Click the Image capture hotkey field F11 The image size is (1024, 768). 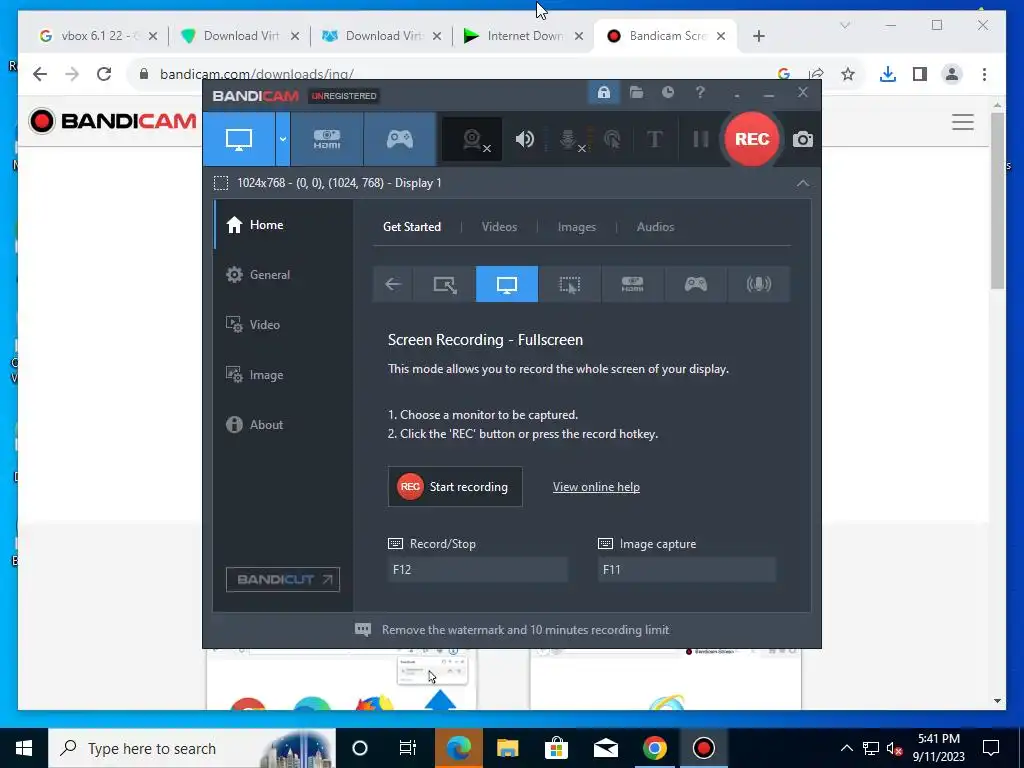(687, 569)
